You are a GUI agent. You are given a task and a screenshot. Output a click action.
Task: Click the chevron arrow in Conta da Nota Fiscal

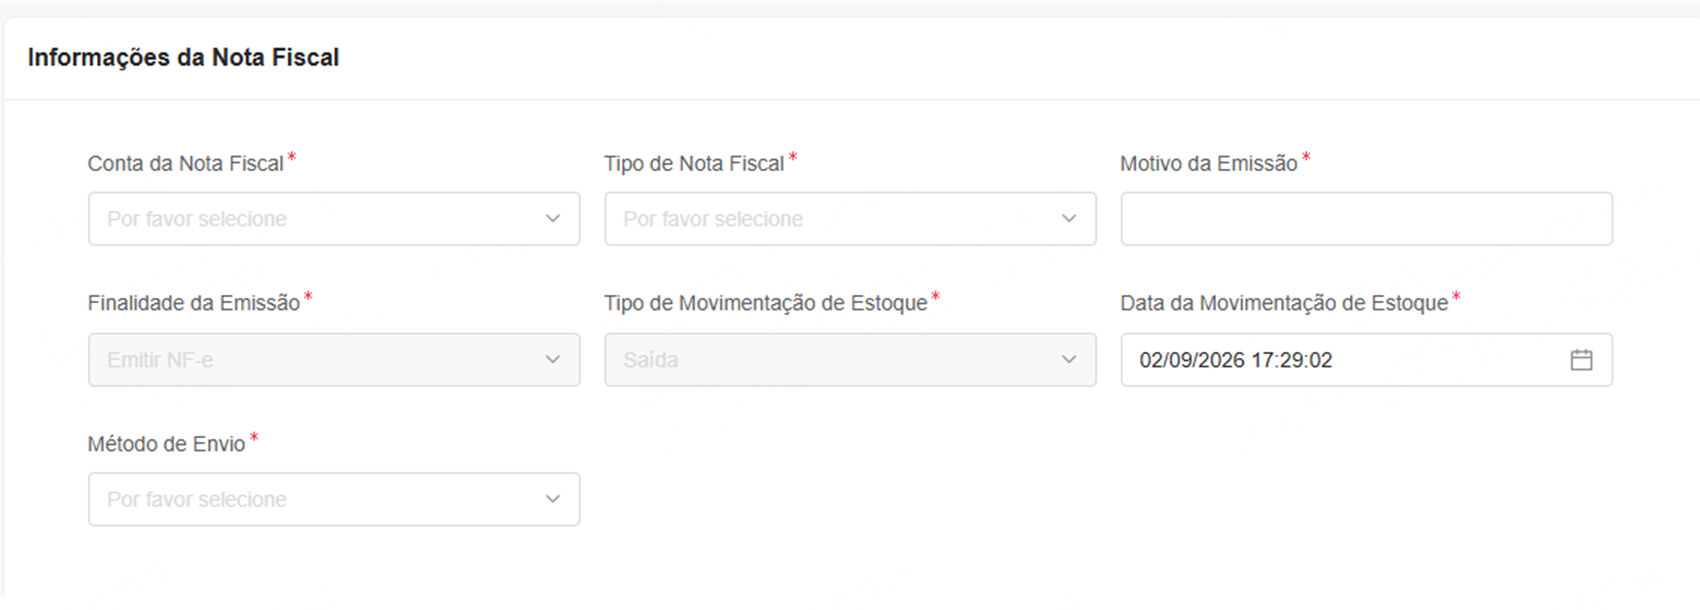tap(553, 219)
